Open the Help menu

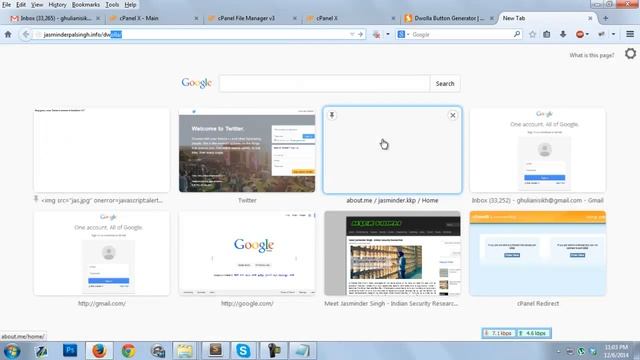[130, 5]
